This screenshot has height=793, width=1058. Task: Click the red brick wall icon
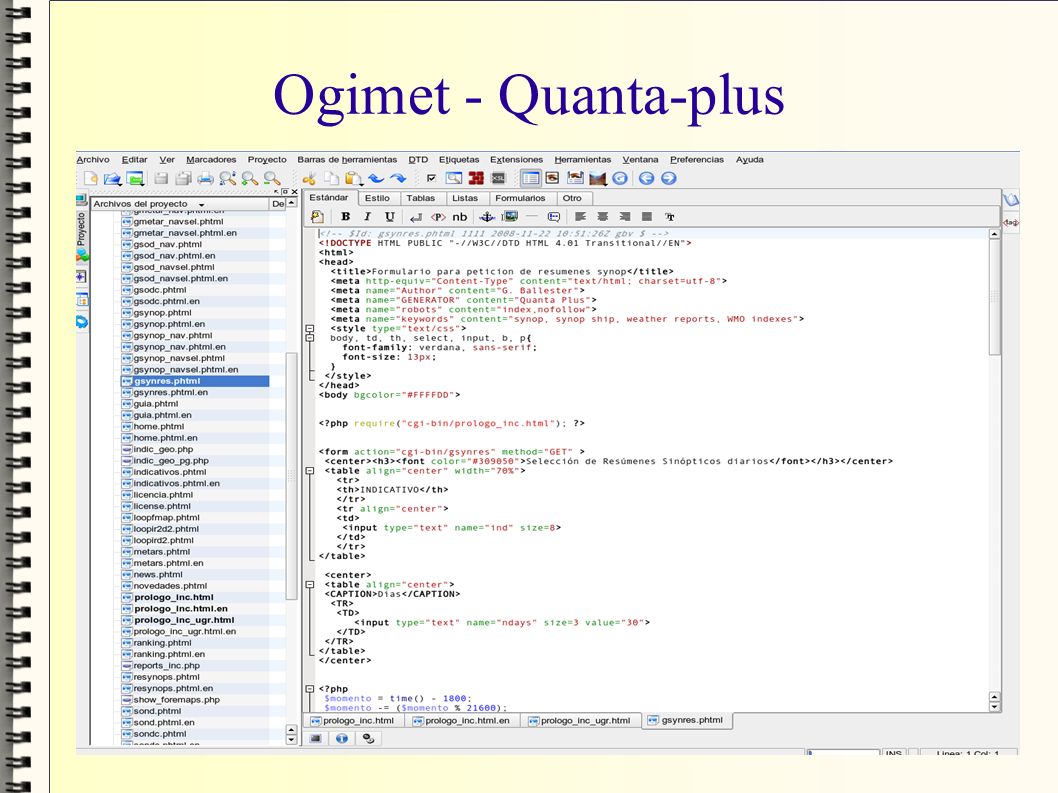pyautogui.click(x=476, y=178)
